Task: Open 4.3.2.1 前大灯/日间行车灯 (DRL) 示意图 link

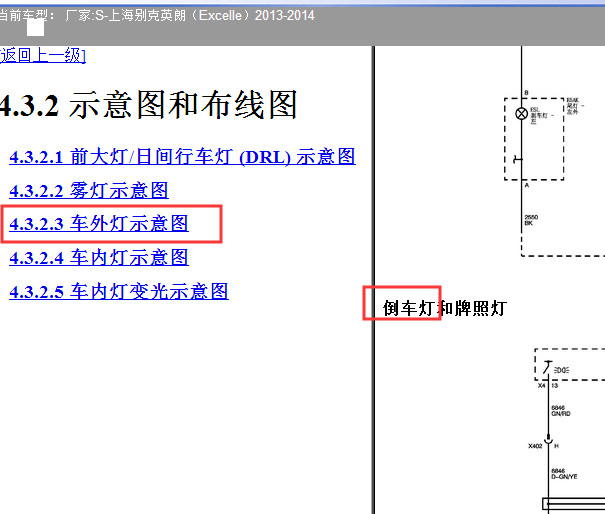Action: click(182, 157)
